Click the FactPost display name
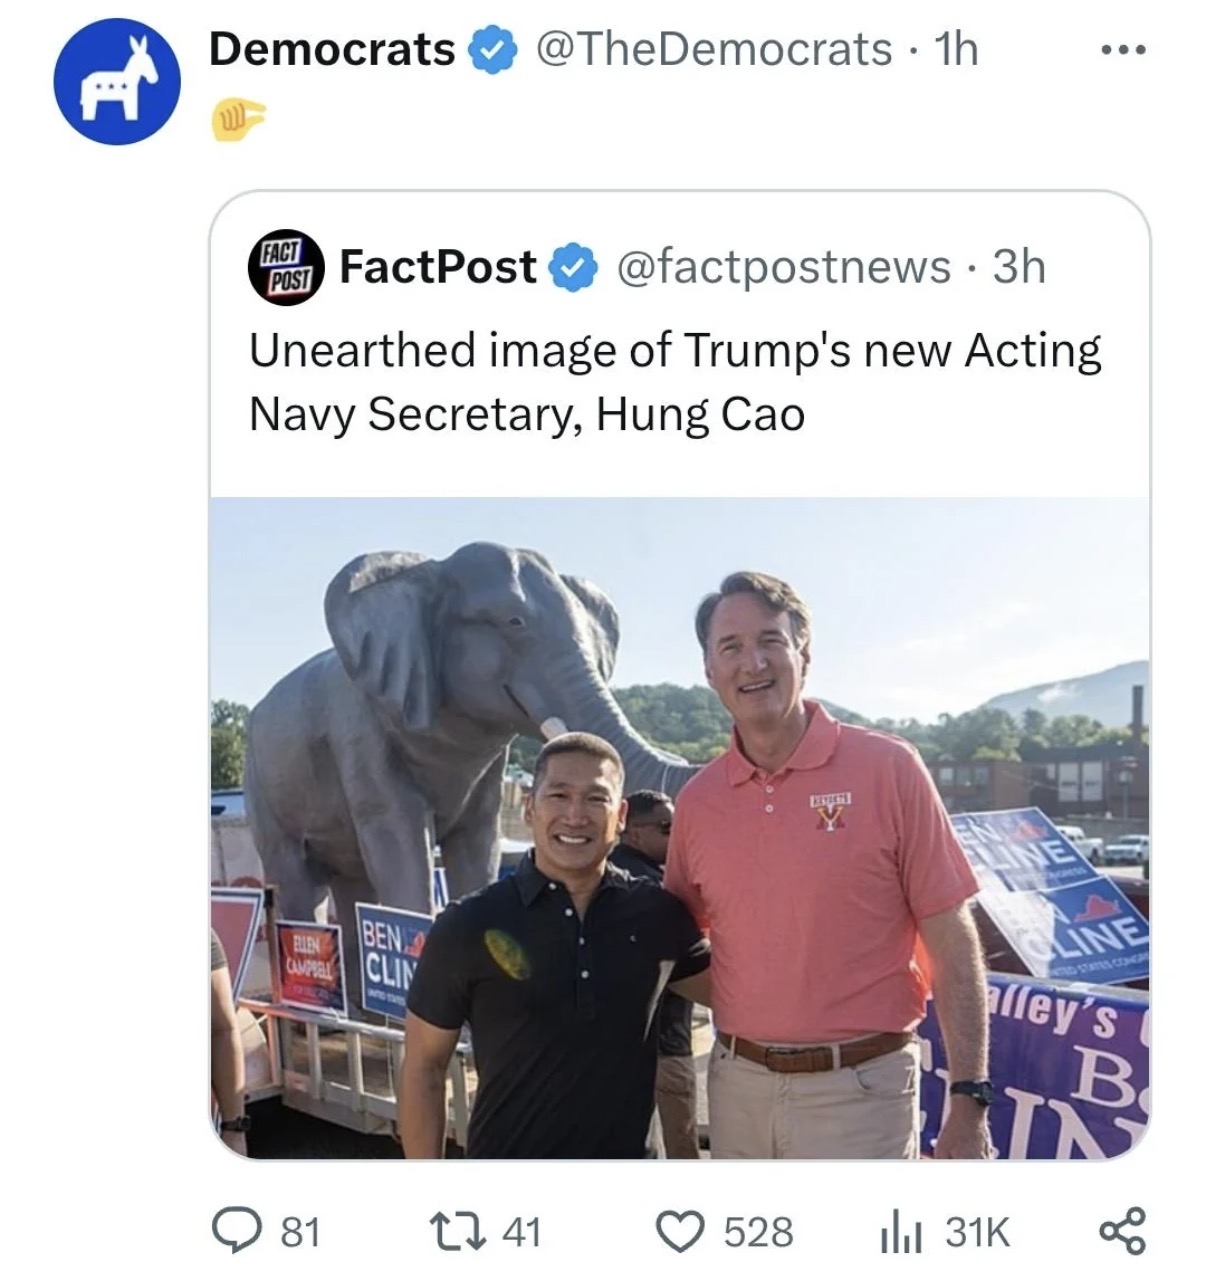Screen dimensions: 1206x1264 point(438,267)
